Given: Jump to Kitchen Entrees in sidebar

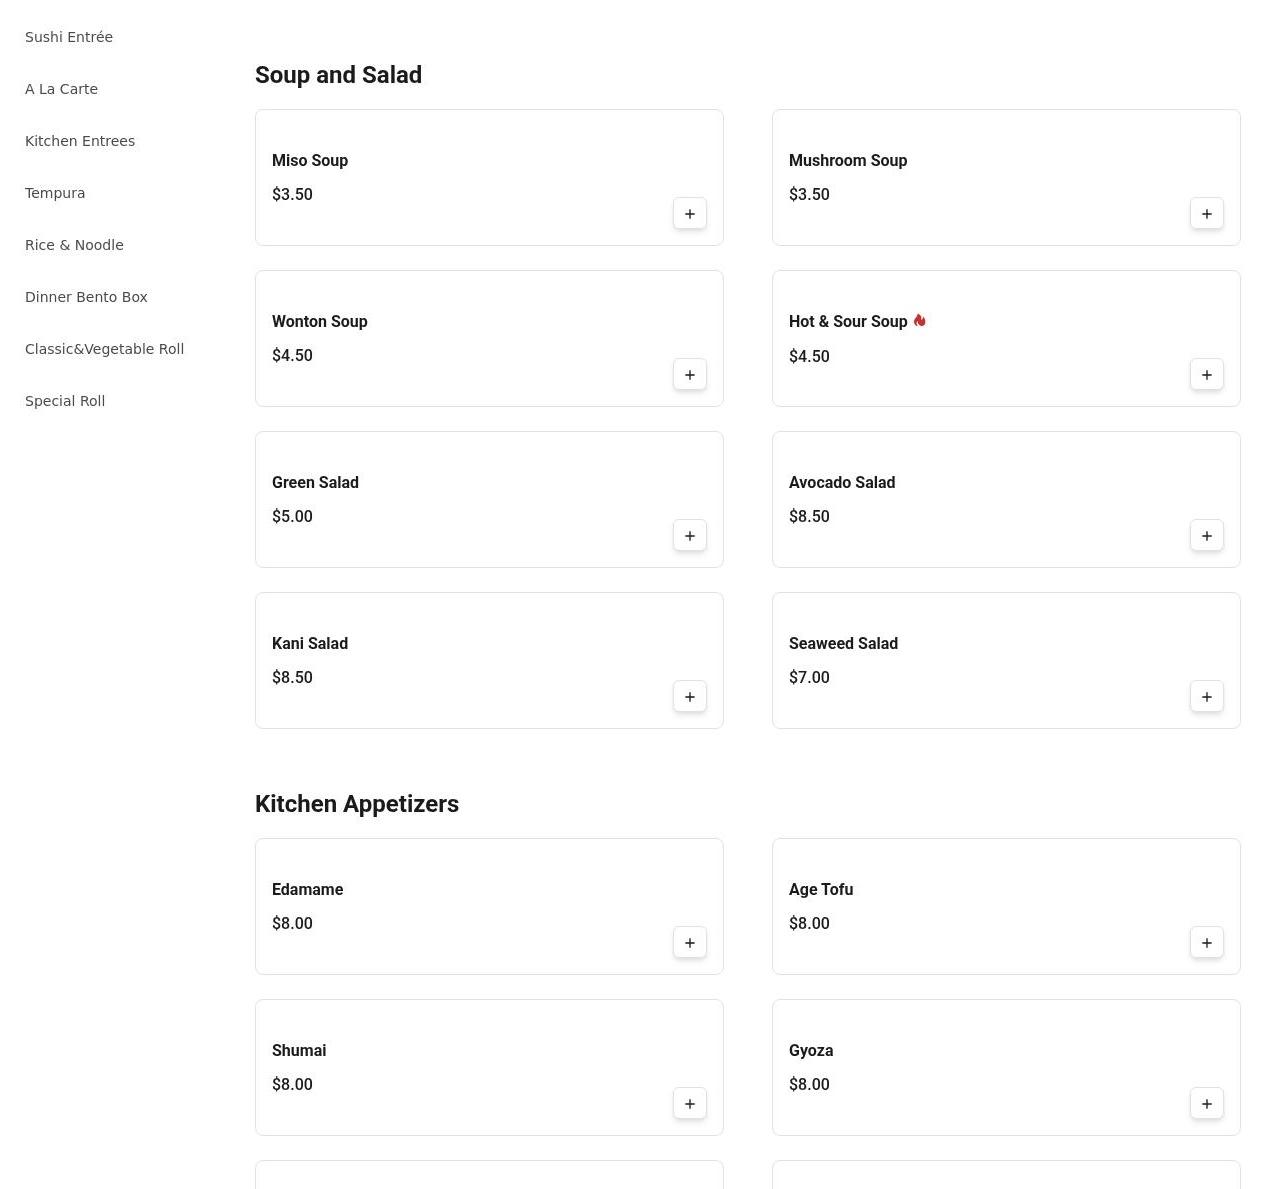Looking at the screenshot, I should (80, 141).
